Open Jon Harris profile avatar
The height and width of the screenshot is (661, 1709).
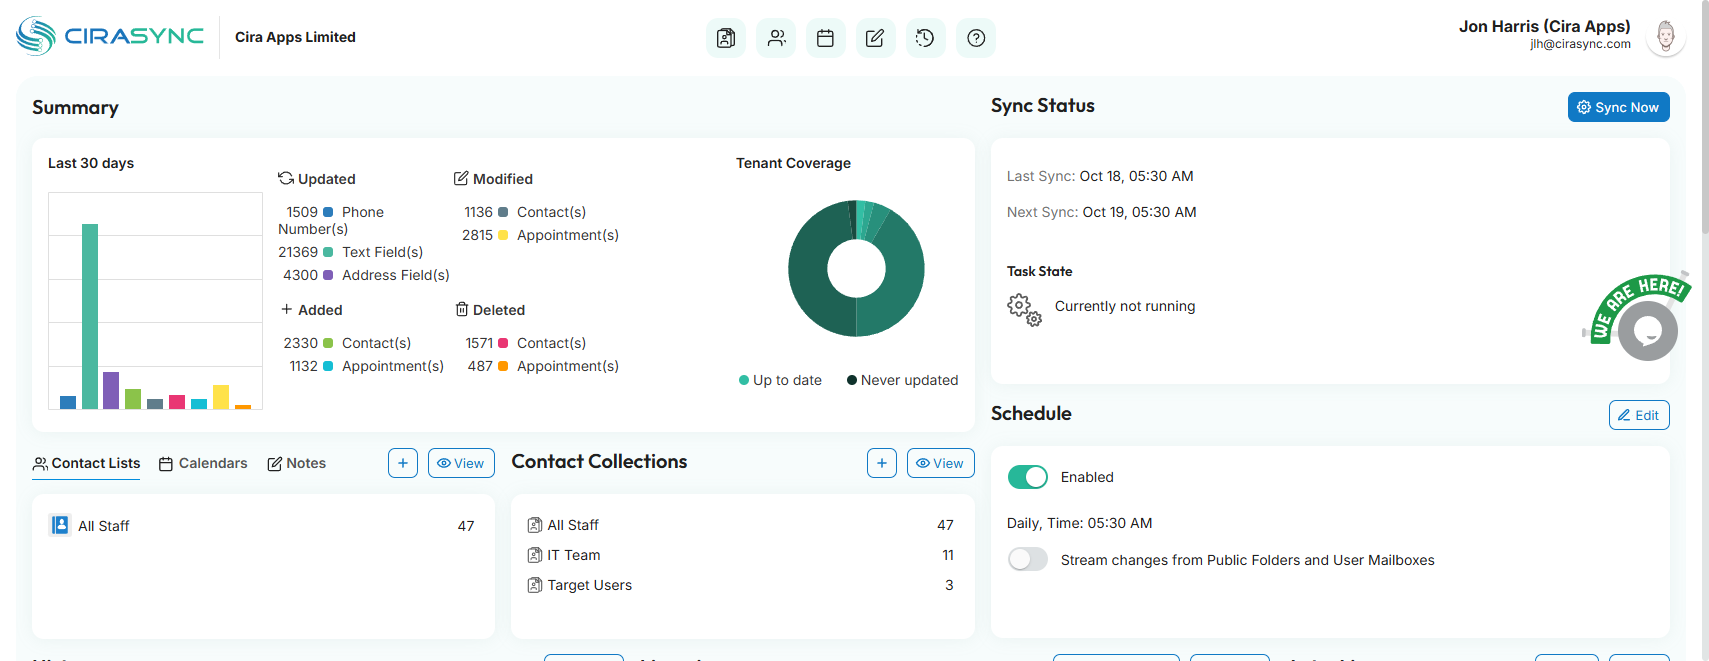coord(1666,37)
